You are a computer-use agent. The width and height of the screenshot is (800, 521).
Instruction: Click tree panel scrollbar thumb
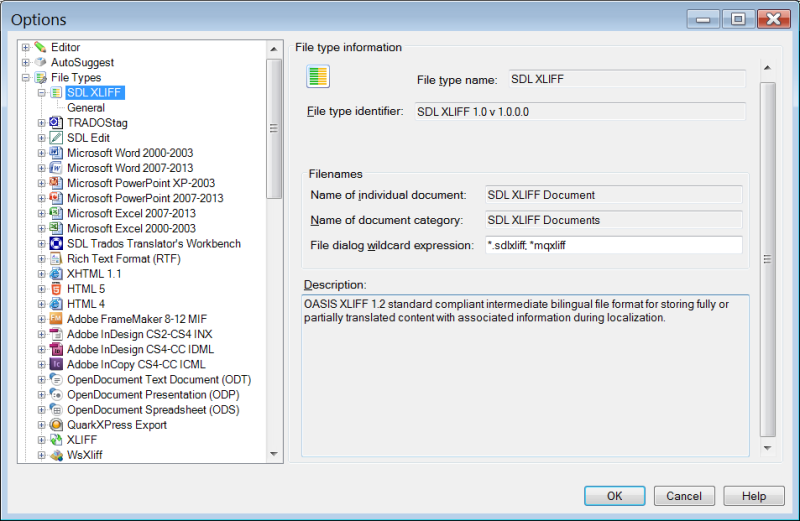pyautogui.click(x=274, y=129)
